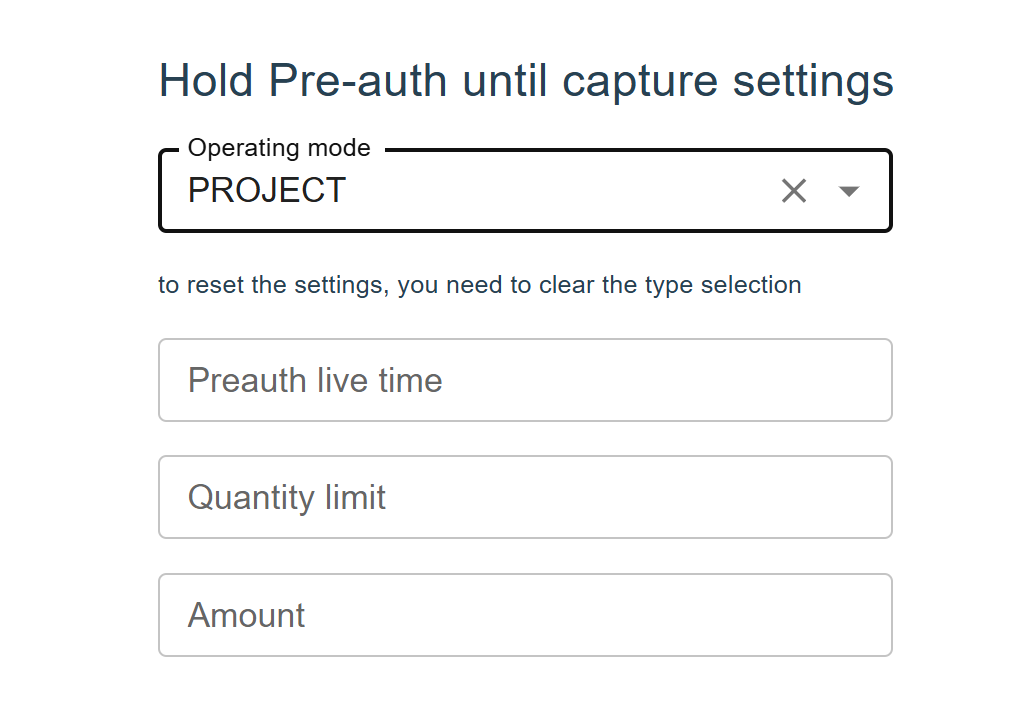The height and width of the screenshot is (725, 1023).
Task: Open the Operating mode dropdown arrow
Action: (849, 191)
